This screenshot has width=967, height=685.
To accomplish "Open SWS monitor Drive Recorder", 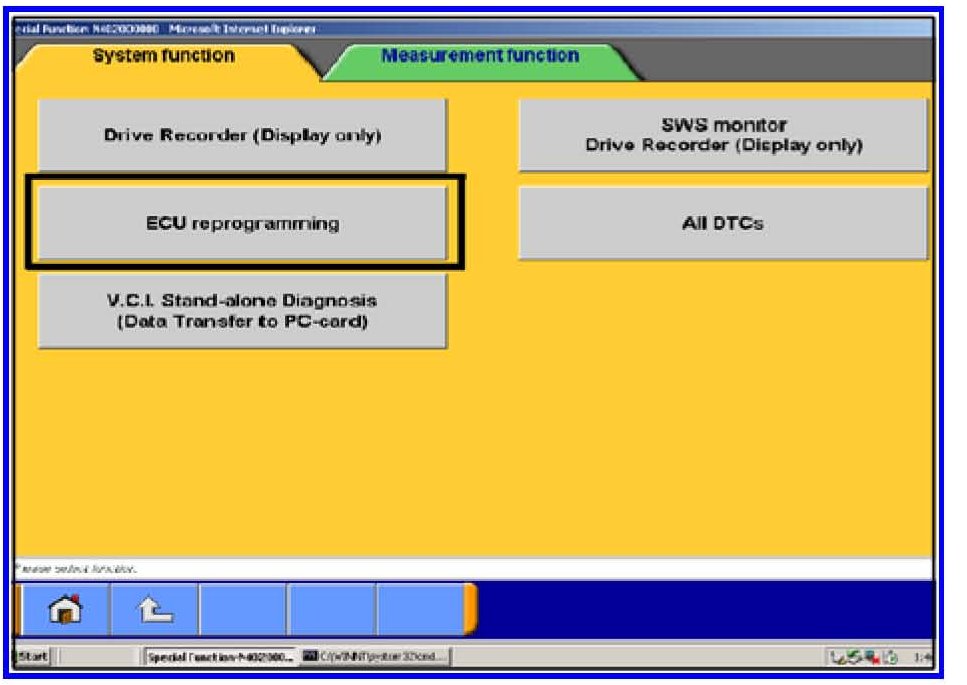I will 723,135.
